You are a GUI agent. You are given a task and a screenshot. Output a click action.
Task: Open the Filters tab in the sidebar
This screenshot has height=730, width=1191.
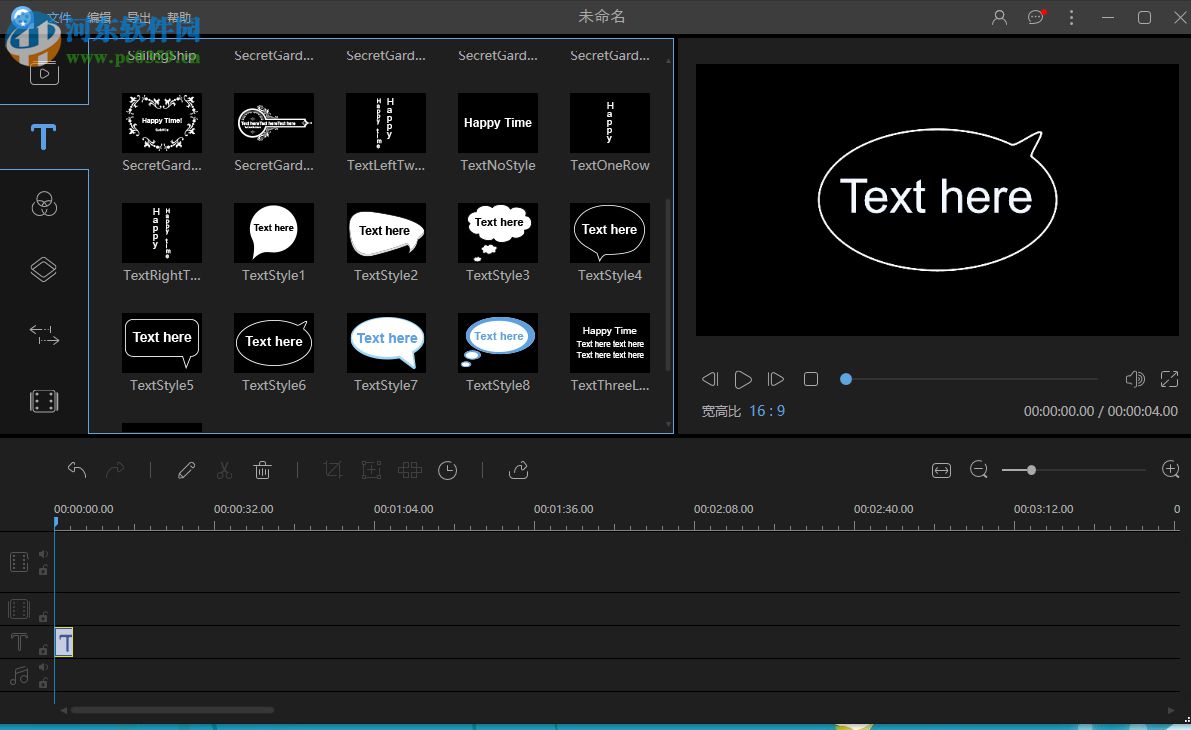click(43, 203)
